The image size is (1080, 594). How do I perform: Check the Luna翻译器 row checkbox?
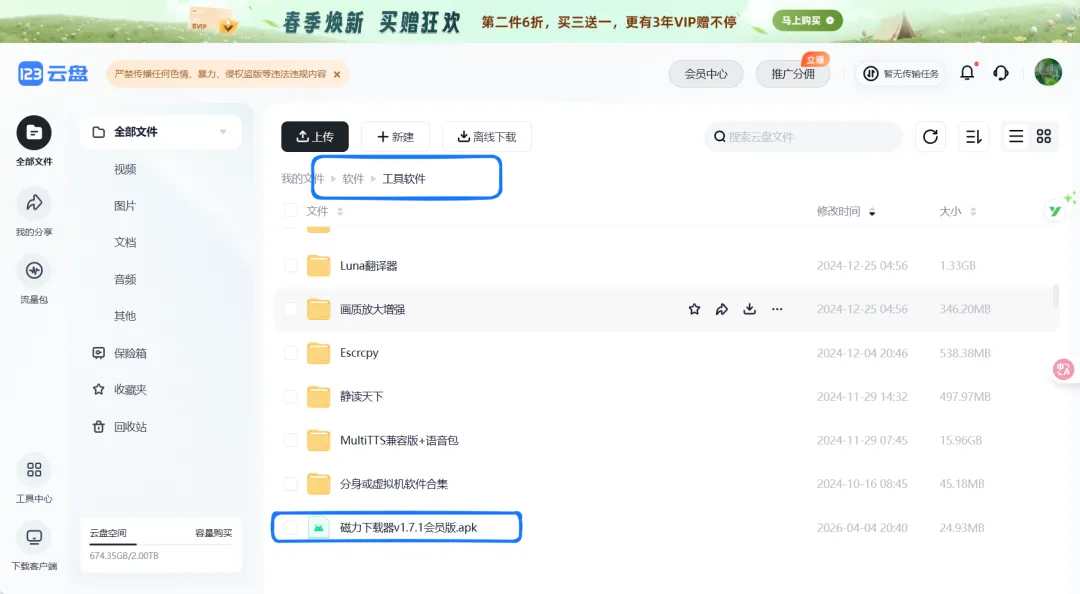(291, 265)
